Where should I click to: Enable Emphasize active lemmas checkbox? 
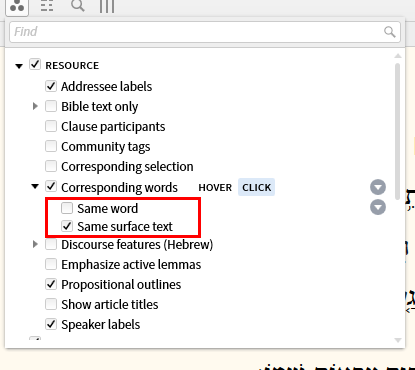(x=51, y=264)
